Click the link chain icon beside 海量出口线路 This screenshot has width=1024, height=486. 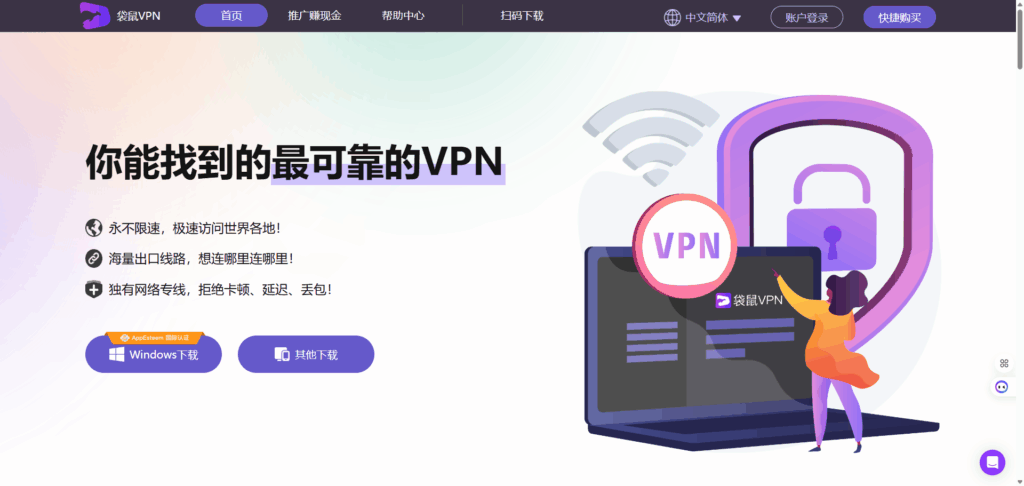tap(94, 258)
